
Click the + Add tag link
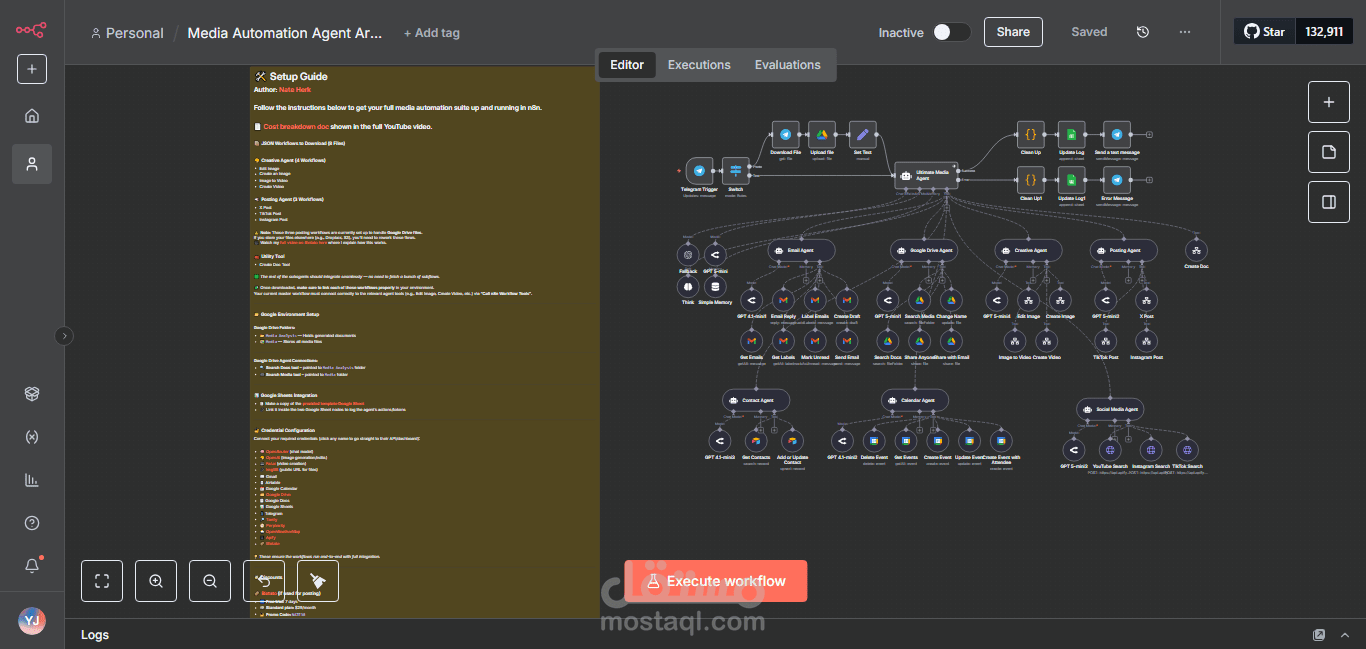432,33
